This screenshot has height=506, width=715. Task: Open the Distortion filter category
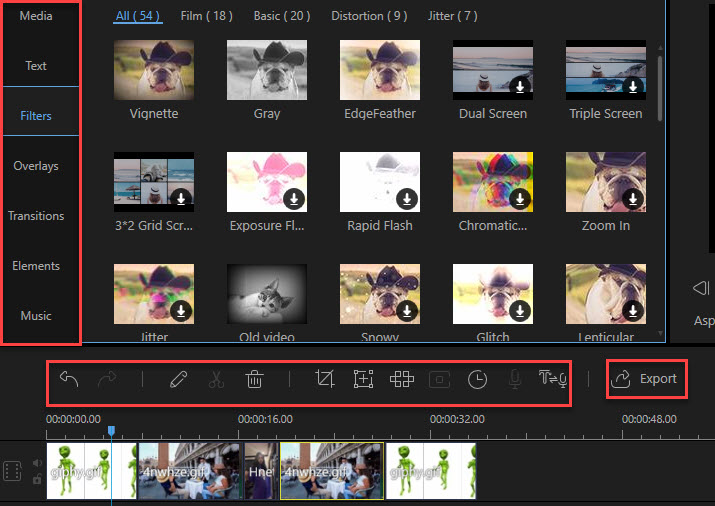click(368, 16)
